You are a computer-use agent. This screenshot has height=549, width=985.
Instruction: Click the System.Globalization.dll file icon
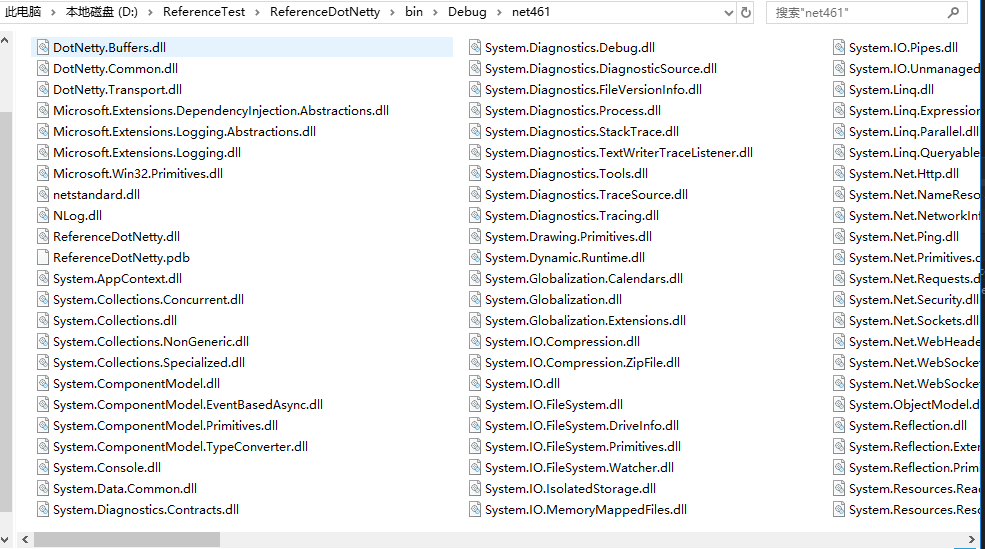475,300
